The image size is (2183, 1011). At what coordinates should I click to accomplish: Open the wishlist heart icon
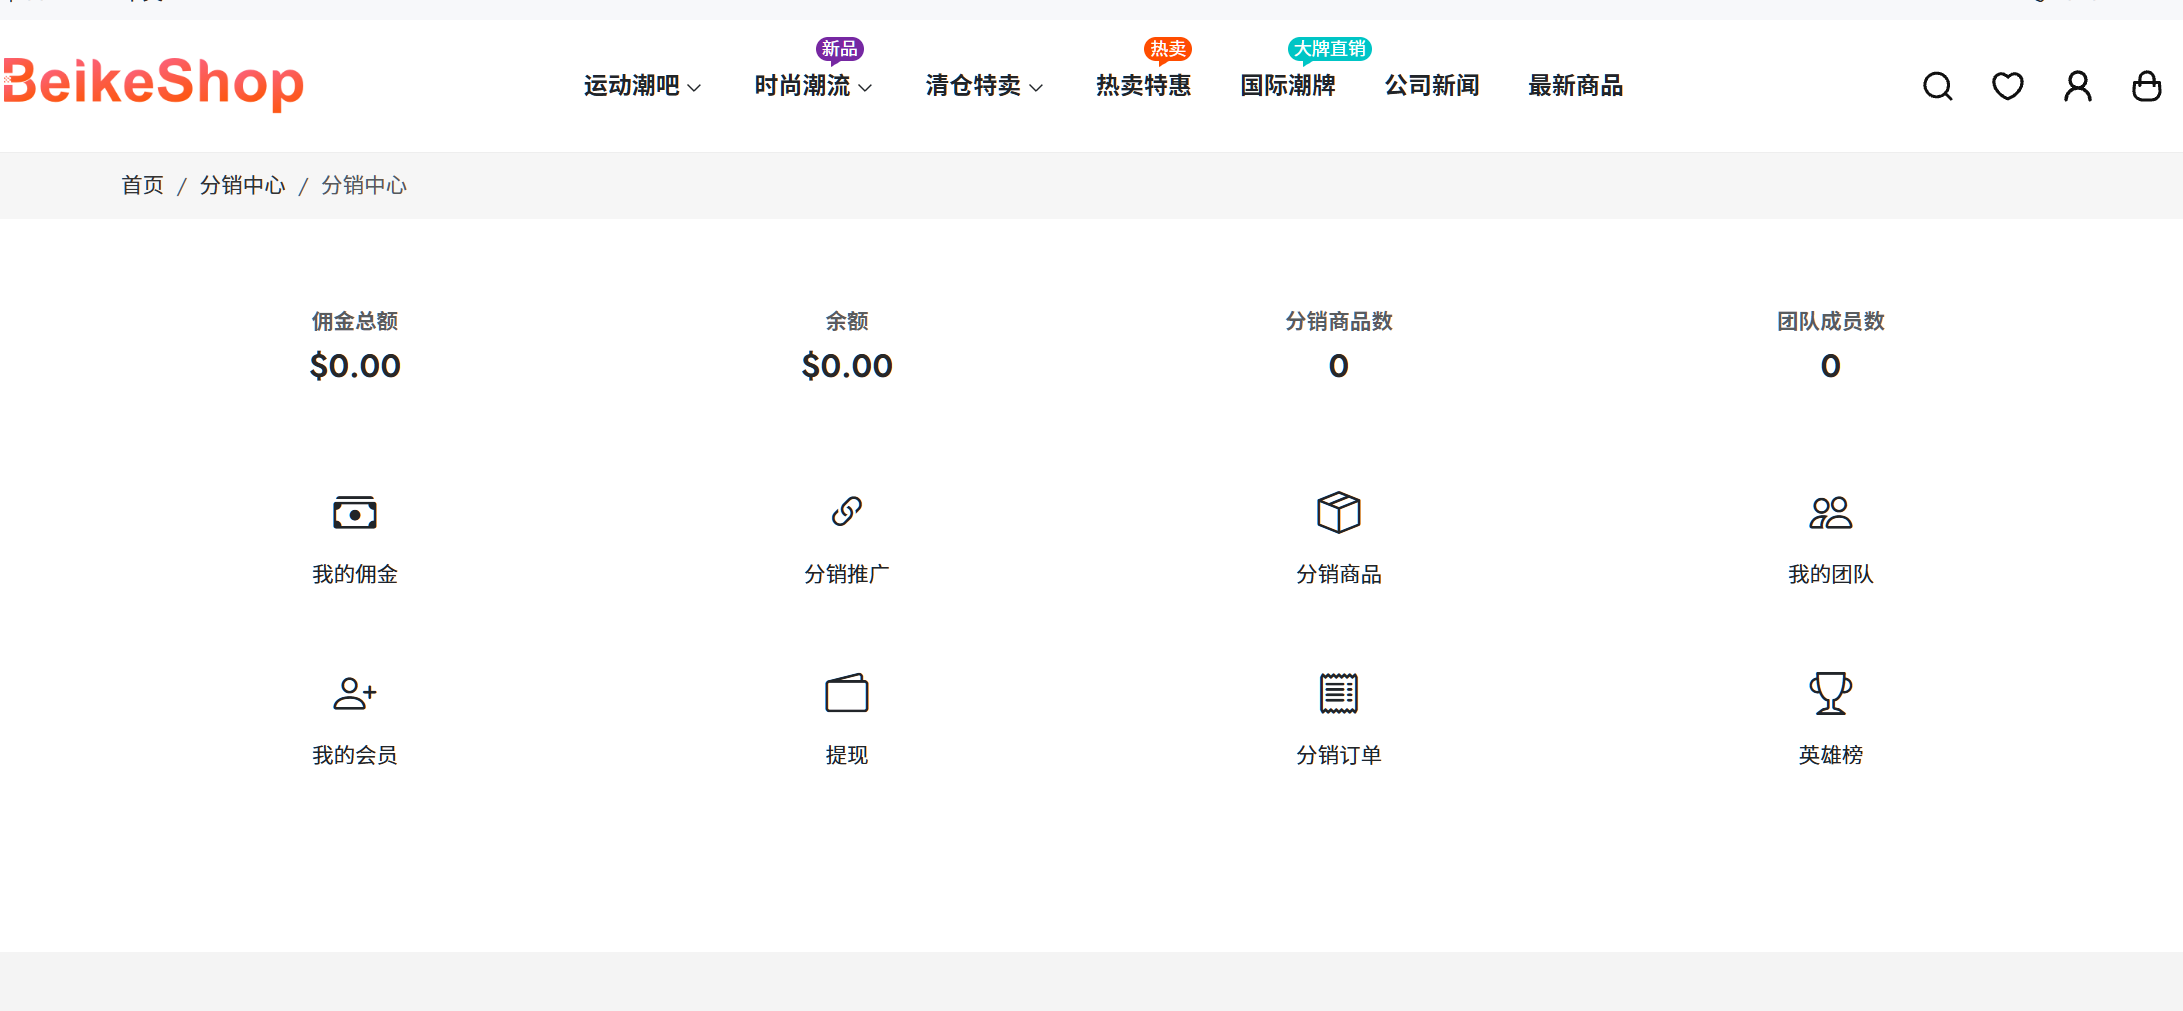point(2007,86)
